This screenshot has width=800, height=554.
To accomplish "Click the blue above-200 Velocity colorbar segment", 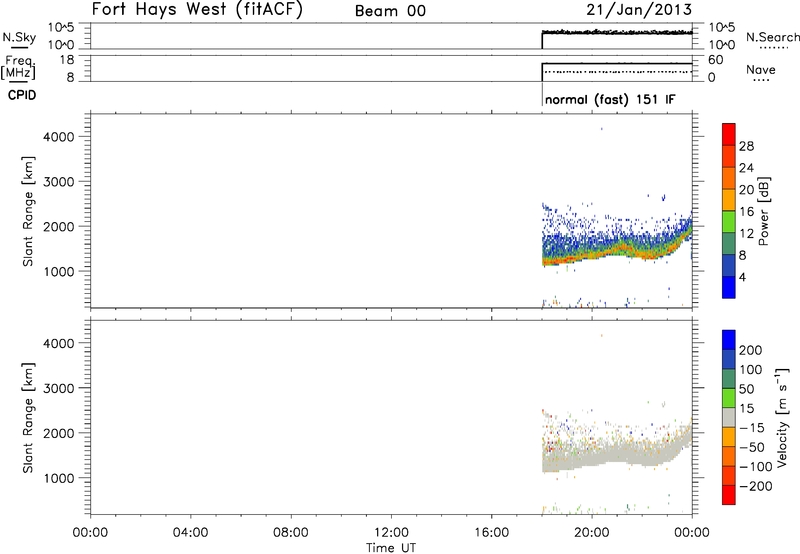I will (x=729, y=340).
